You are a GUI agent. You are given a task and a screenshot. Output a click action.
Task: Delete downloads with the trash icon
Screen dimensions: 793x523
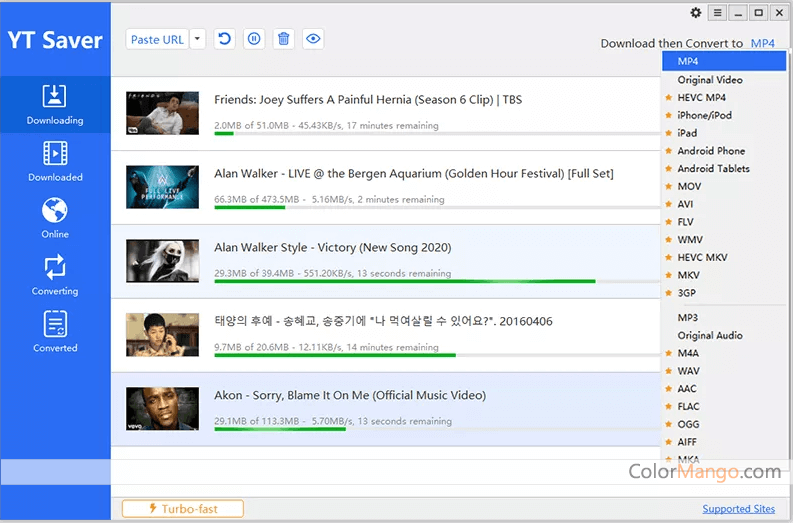point(284,39)
